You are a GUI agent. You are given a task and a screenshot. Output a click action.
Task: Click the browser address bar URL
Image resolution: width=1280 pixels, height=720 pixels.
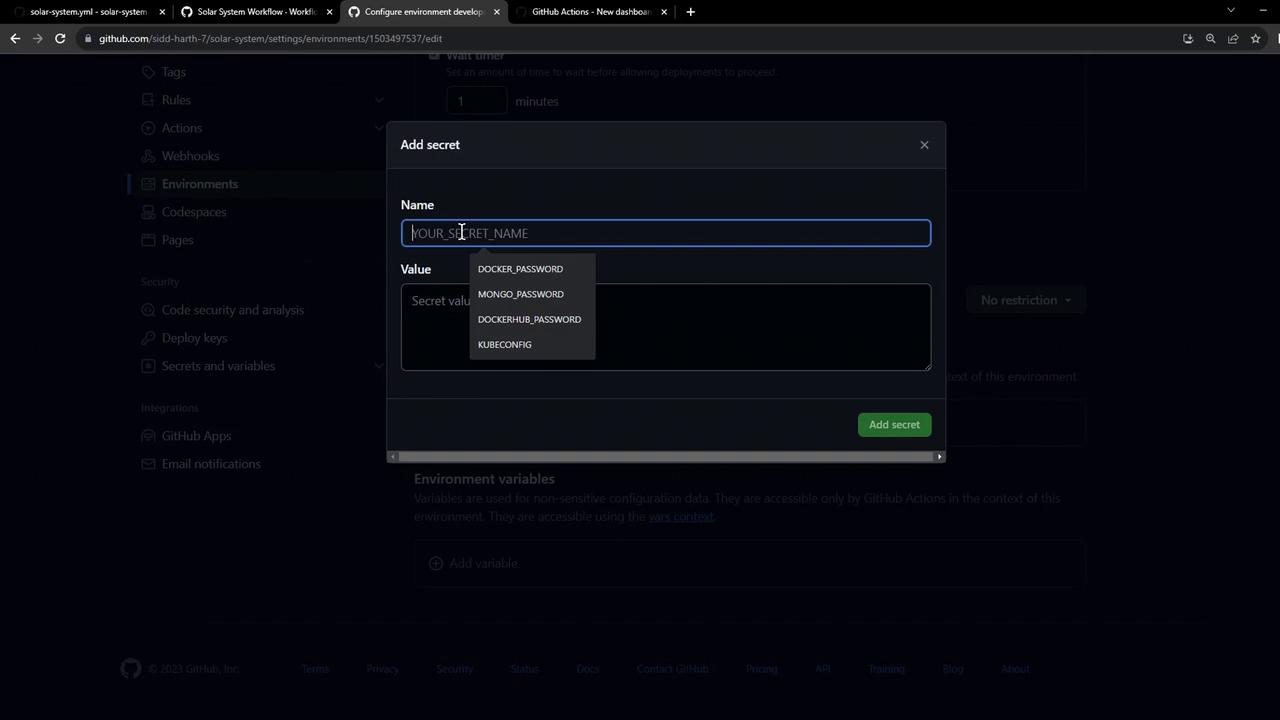(x=270, y=39)
